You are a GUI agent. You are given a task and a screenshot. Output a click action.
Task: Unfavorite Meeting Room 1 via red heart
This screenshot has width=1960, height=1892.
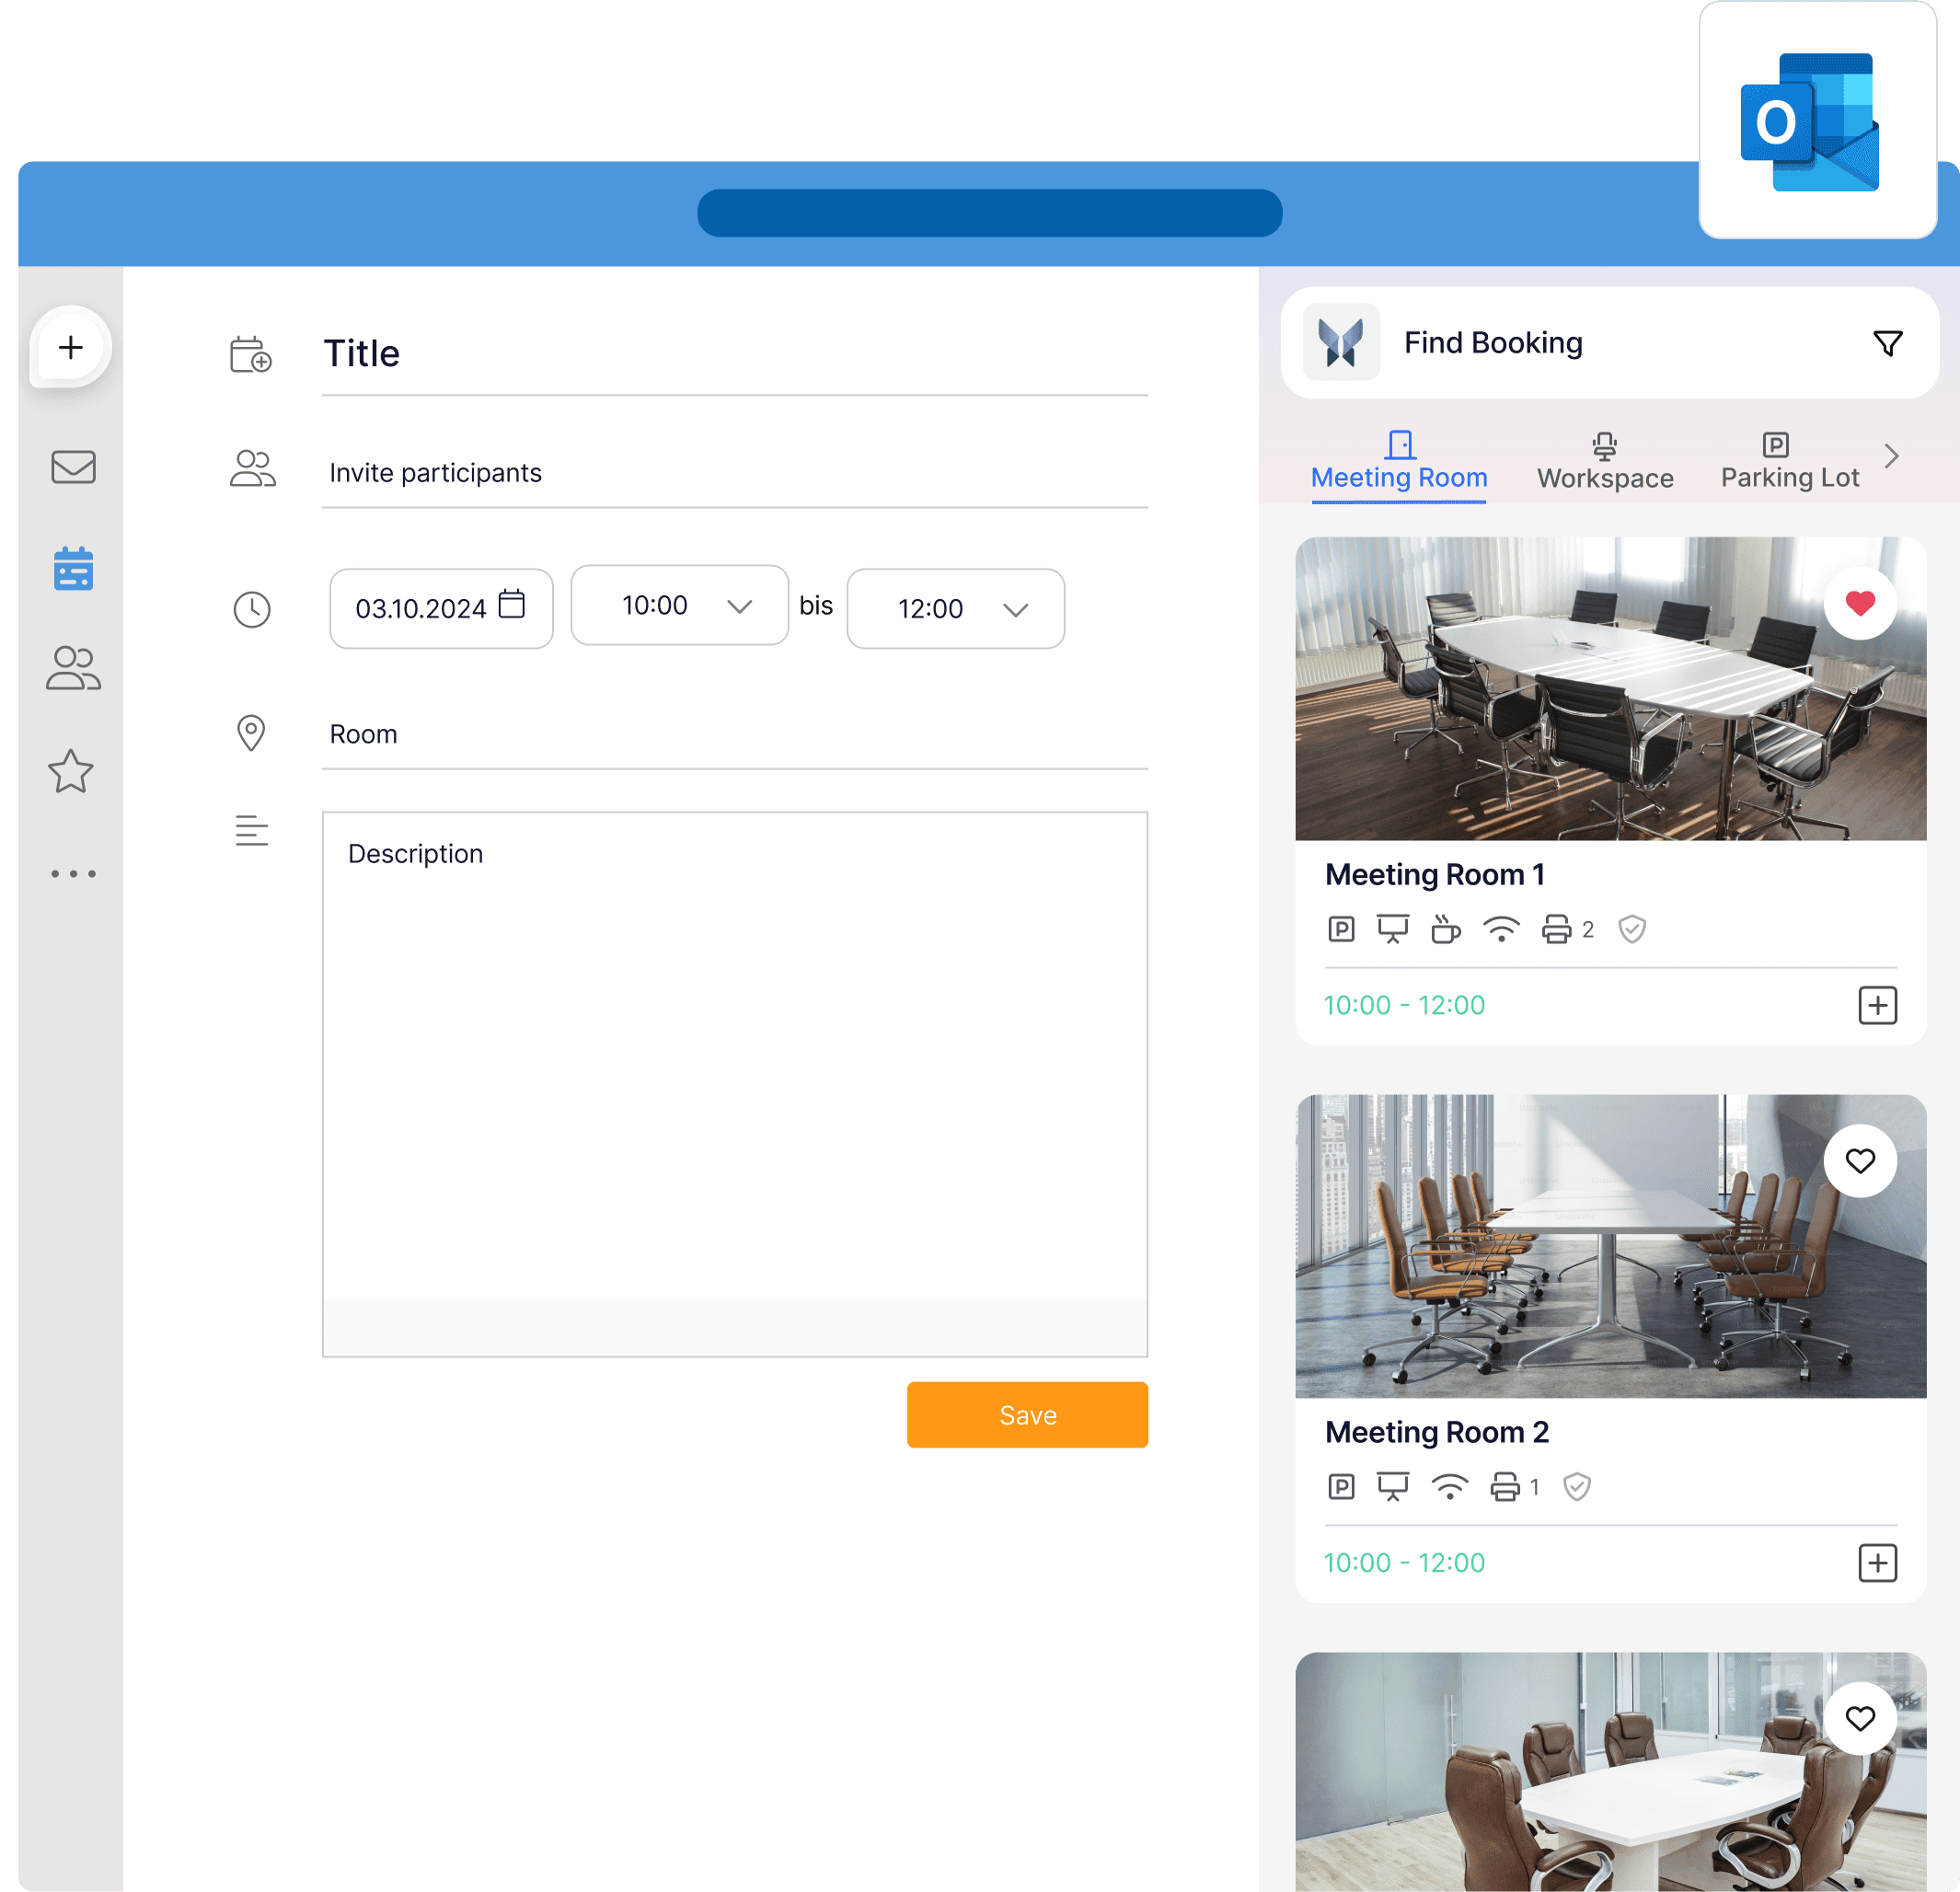coord(1860,603)
